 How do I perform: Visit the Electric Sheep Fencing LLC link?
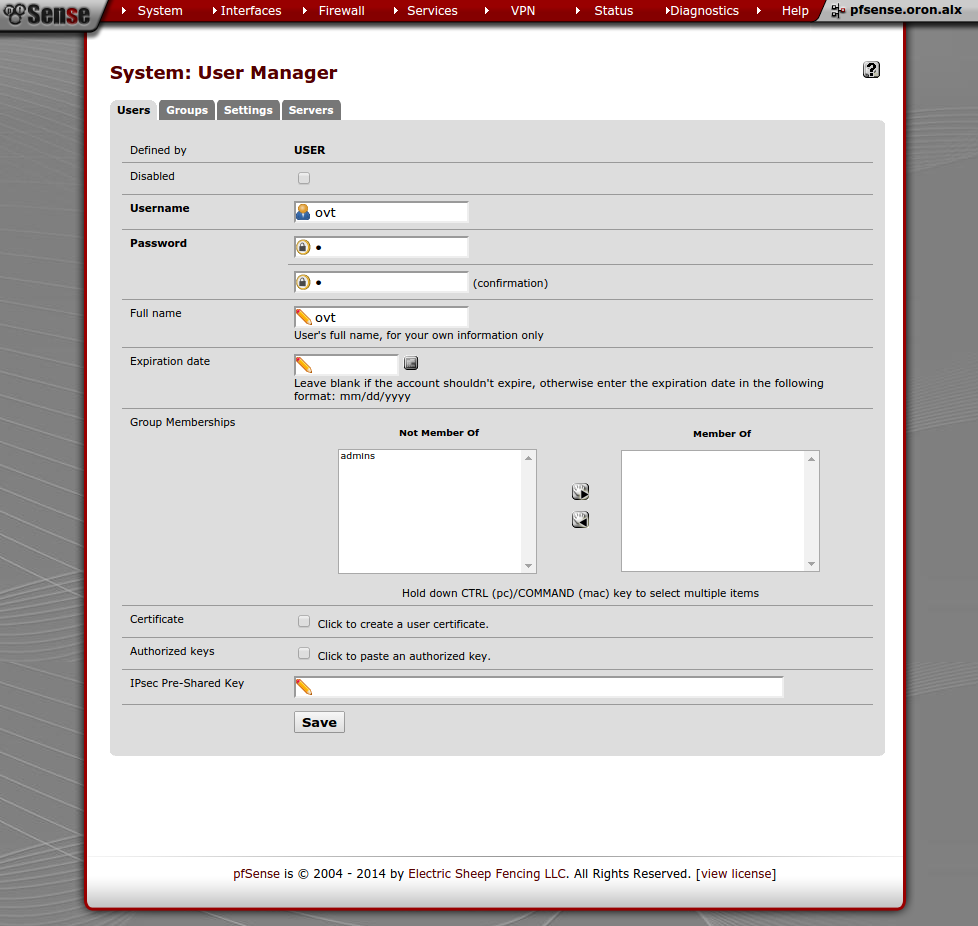[487, 874]
